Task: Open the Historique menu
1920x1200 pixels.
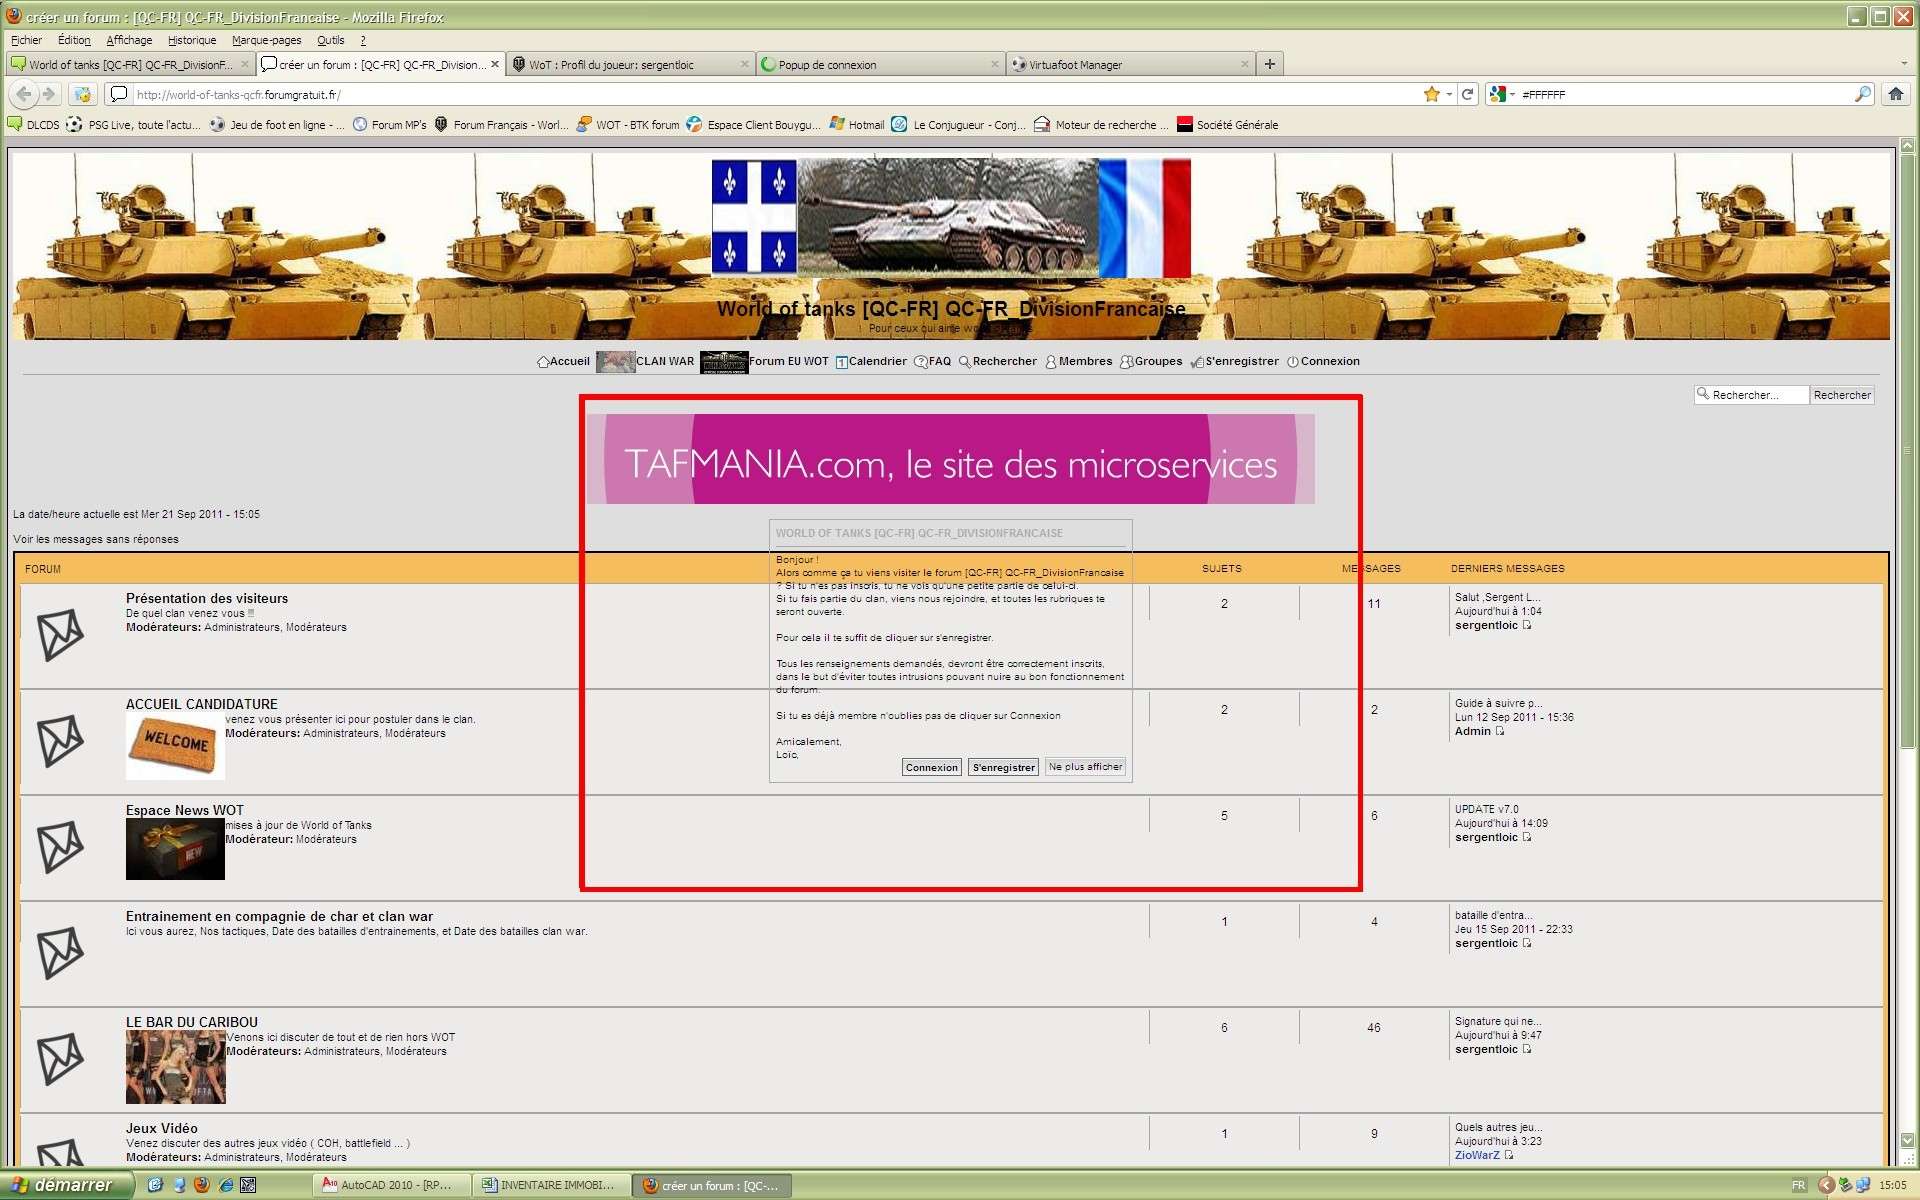Action: coord(192,40)
